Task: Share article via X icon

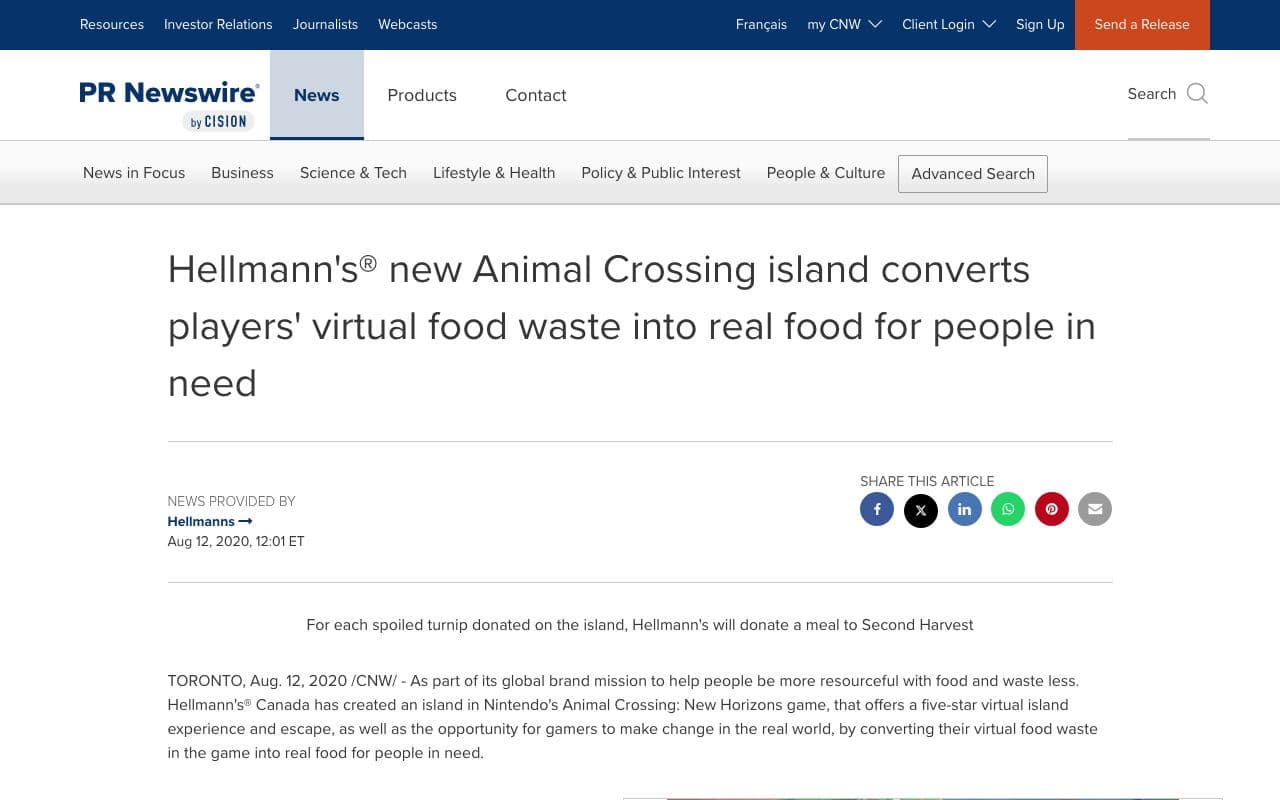Action: [921, 510]
